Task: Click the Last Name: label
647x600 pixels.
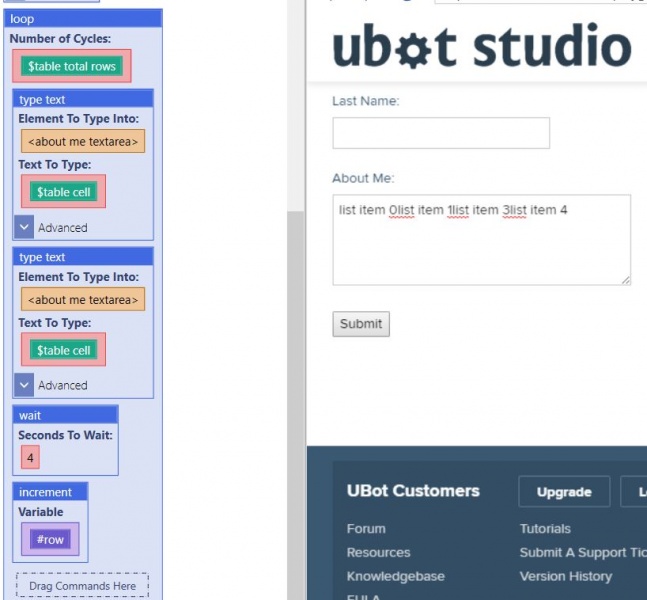Action: click(x=366, y=101)
